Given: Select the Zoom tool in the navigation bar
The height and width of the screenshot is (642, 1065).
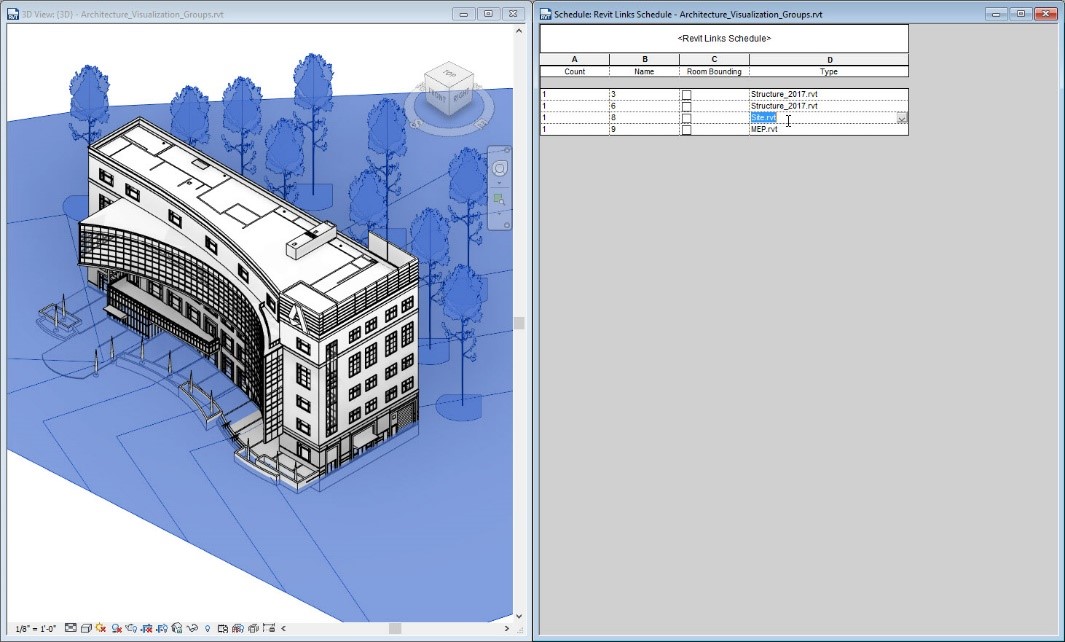Looking at the screenshot, I should click(x=498, y=198).
